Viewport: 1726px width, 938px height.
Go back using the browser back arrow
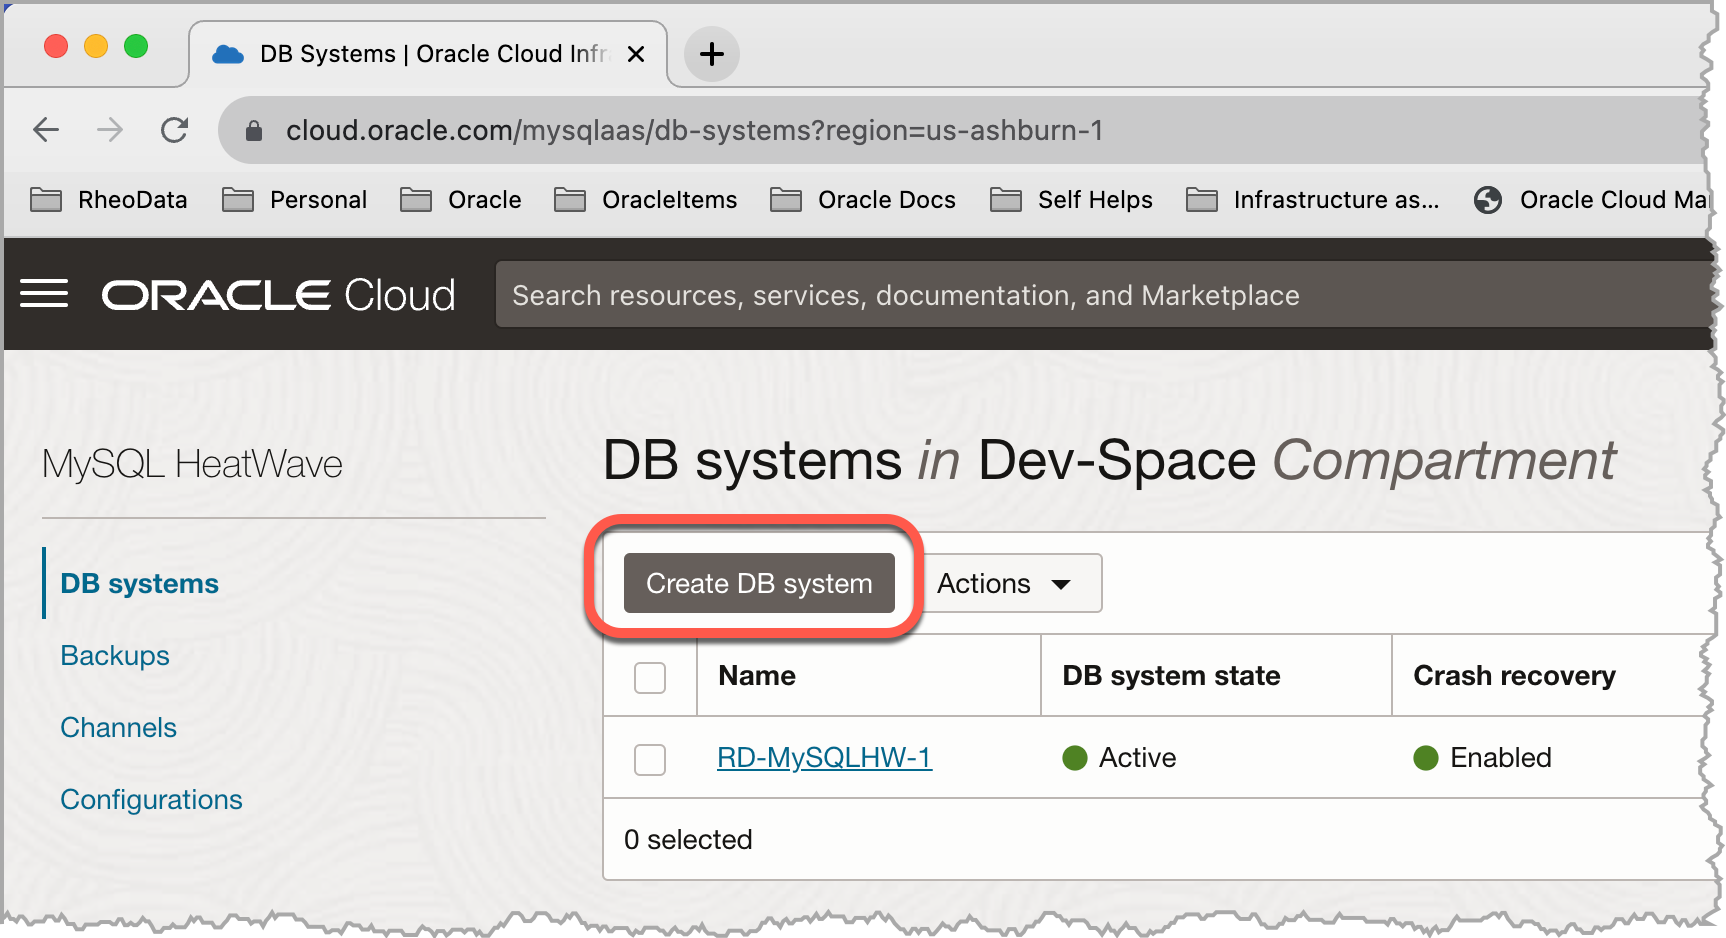tap(46, 130)
